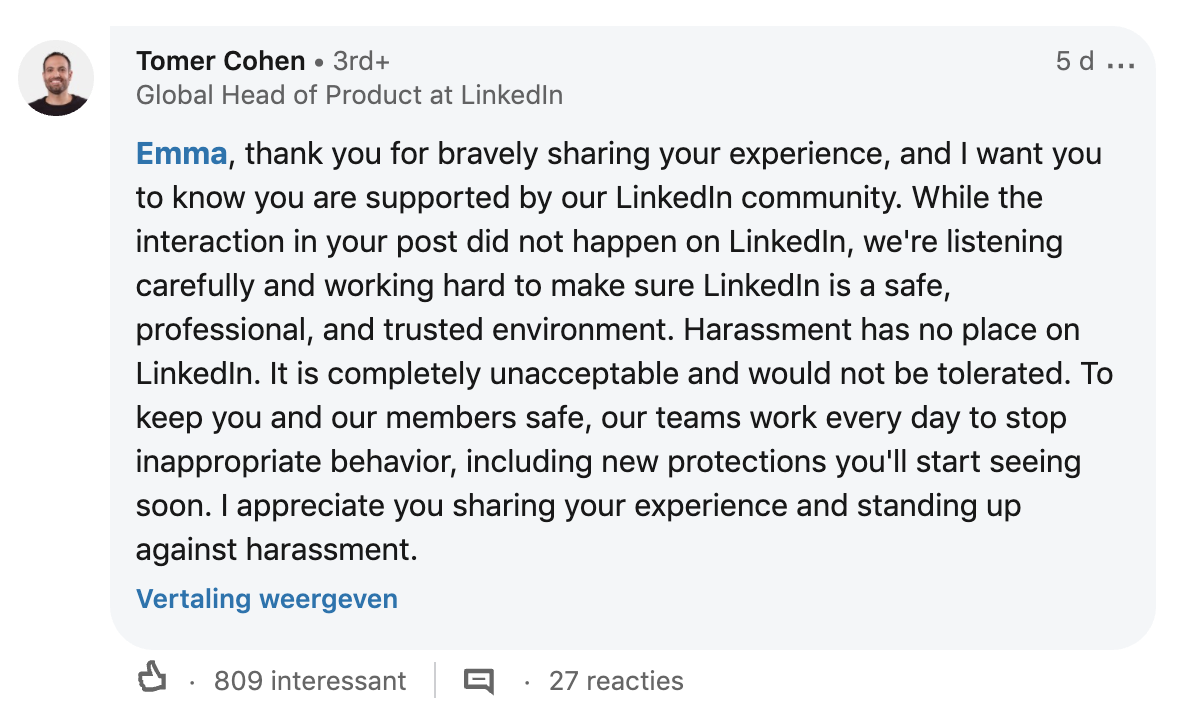Expand the 27 reacties replies

pyautogui.click(x=616, y=681)
